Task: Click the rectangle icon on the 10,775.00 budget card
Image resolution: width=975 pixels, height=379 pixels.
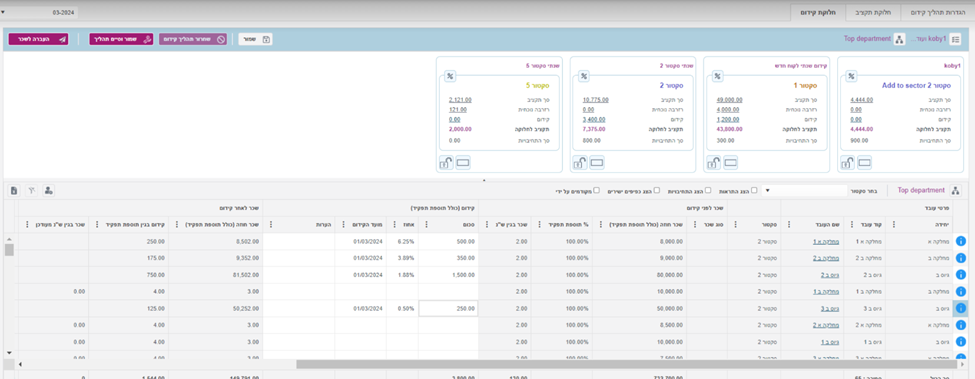Action: click(x=597, y=163)
